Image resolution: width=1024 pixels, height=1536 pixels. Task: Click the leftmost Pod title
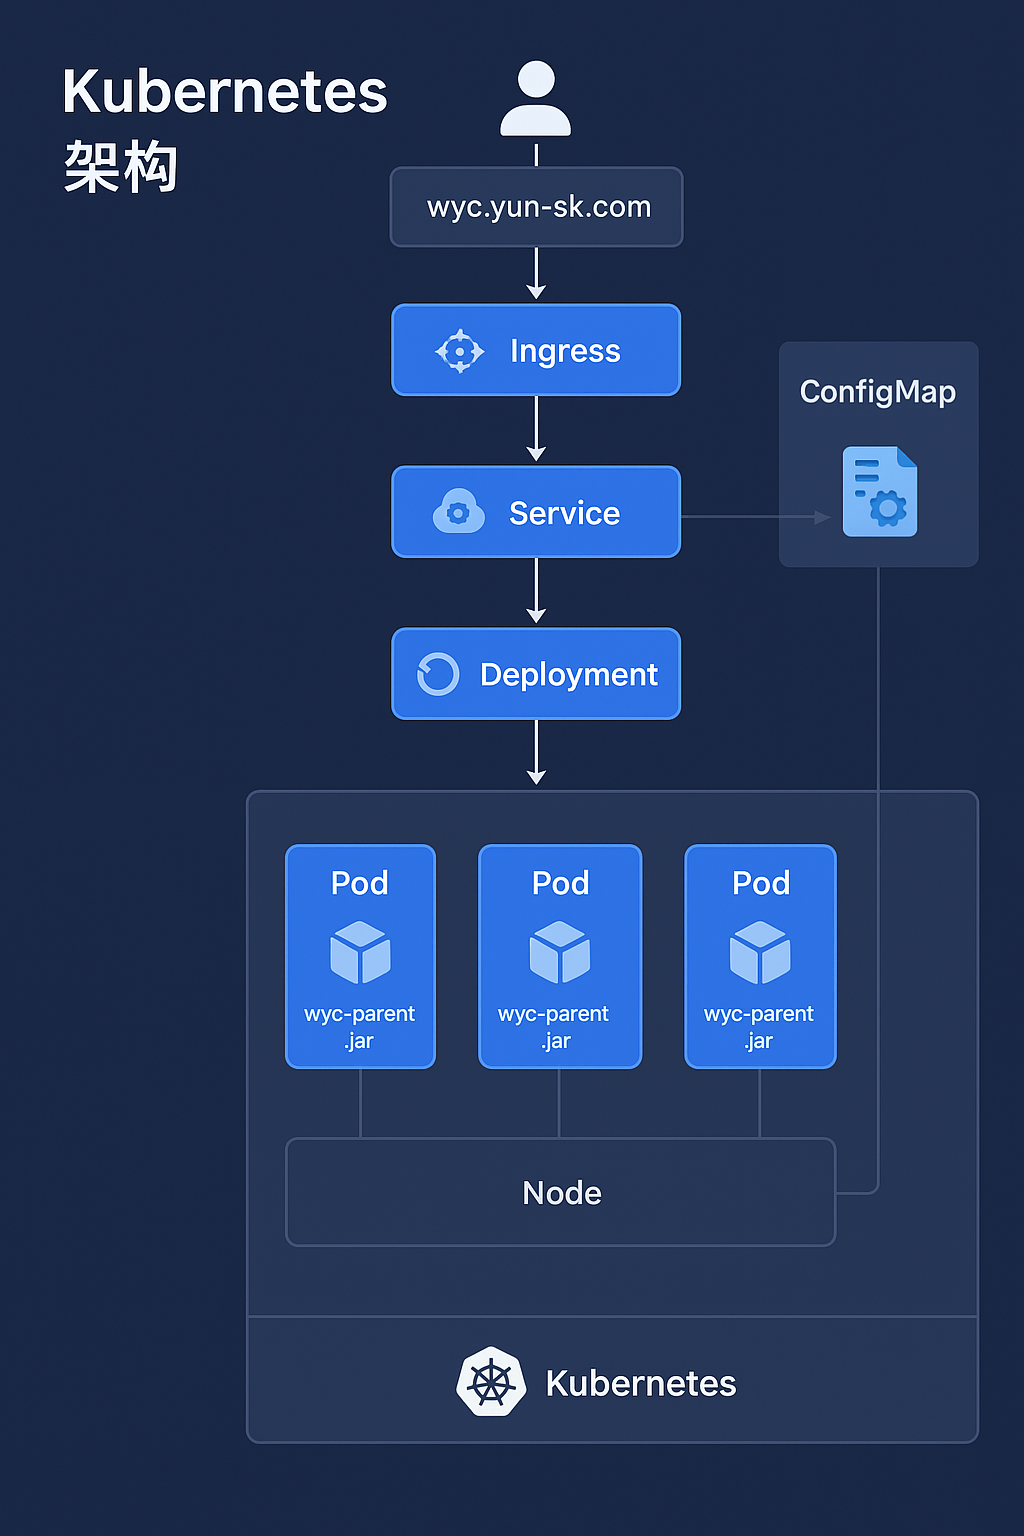tap(360, 883)
